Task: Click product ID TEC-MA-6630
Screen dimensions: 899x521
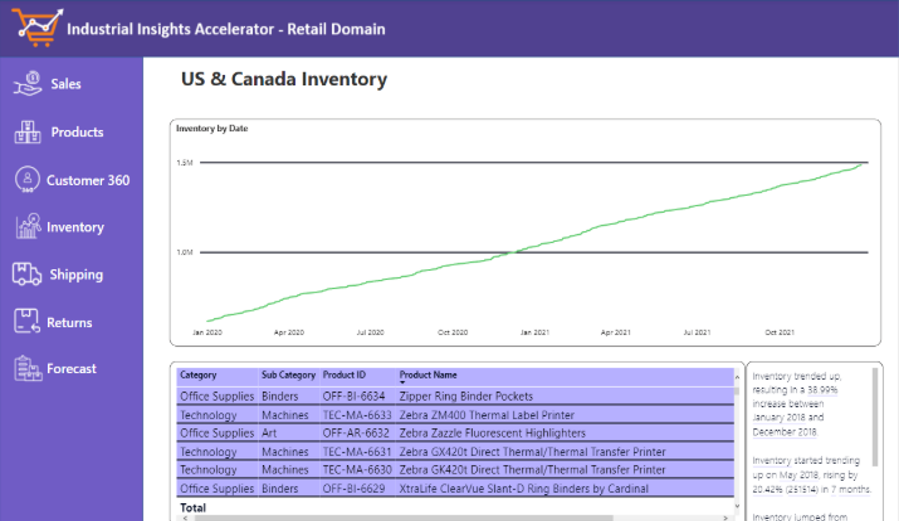Action: (357, 470)
